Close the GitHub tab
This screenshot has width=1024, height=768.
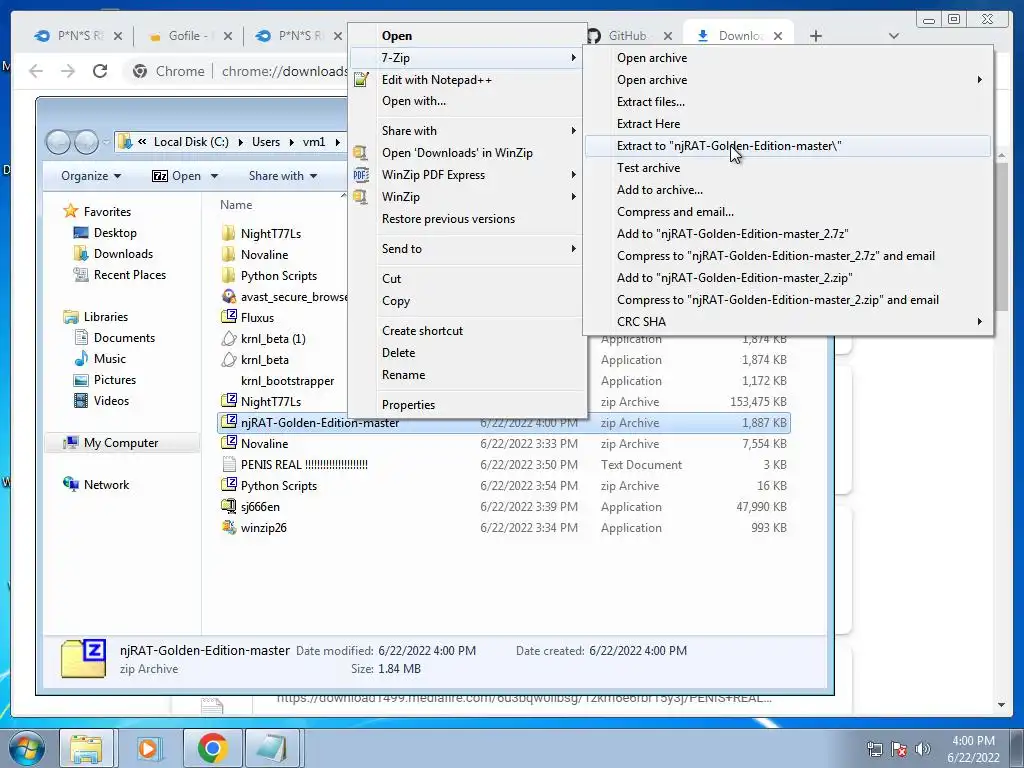(667, 36)
